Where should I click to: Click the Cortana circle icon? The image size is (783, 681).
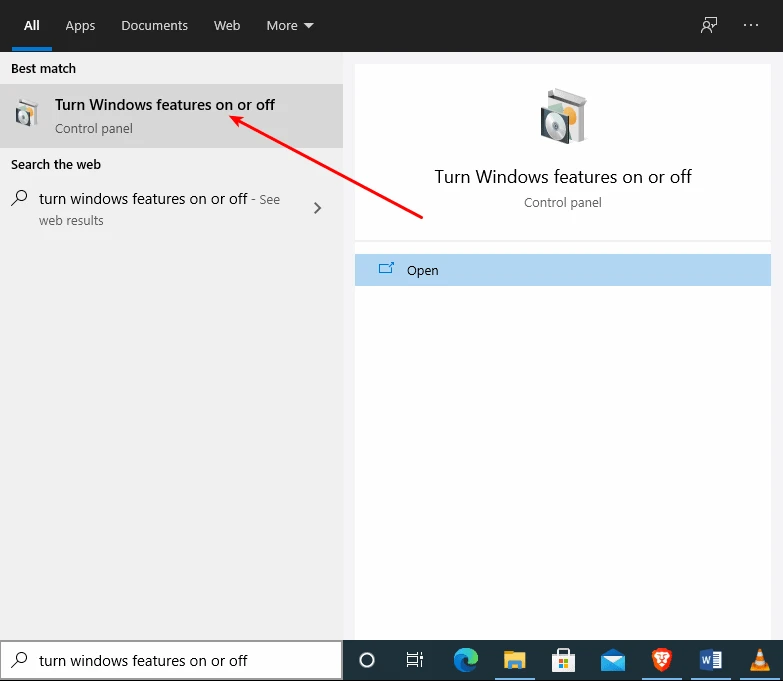tap(367, 660)
